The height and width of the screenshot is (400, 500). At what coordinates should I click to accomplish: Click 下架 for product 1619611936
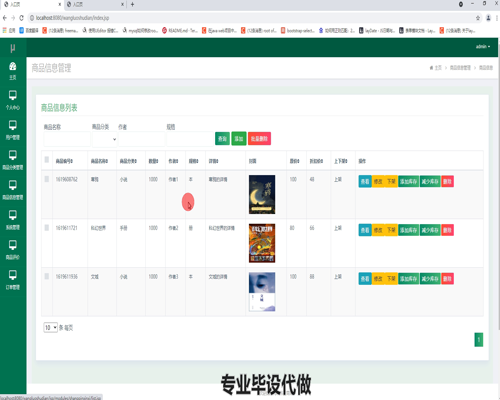391,279
